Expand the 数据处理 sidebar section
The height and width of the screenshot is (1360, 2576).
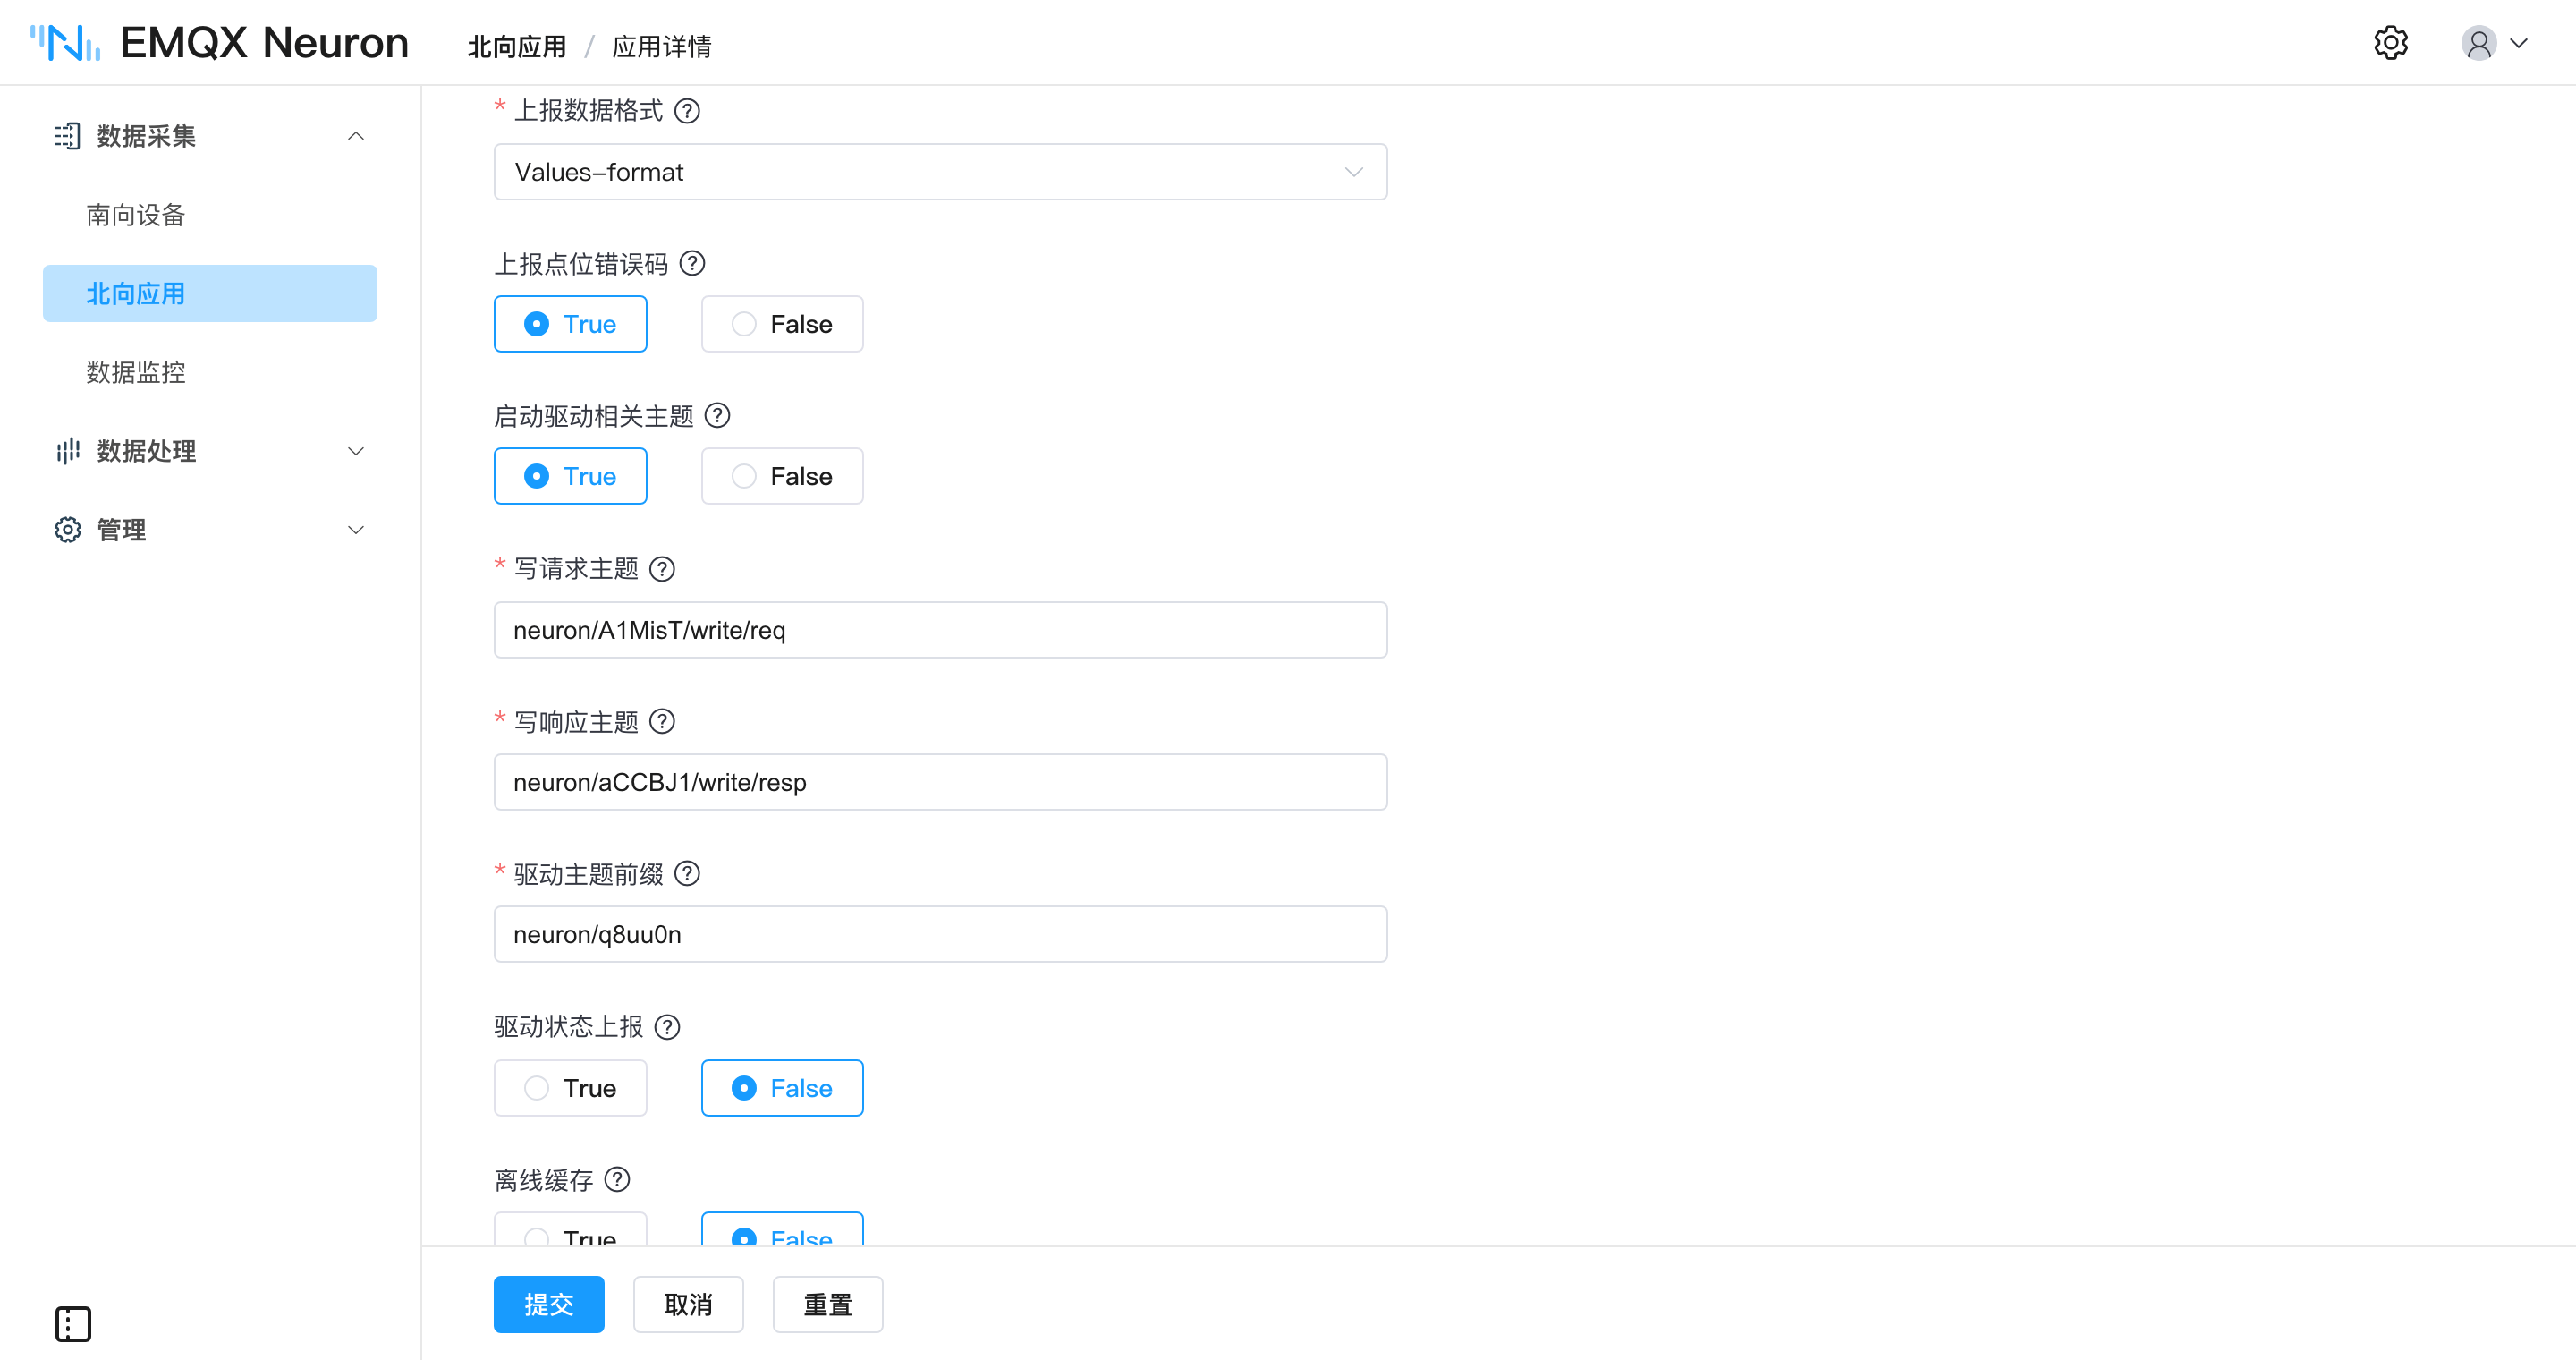[210, 451]
